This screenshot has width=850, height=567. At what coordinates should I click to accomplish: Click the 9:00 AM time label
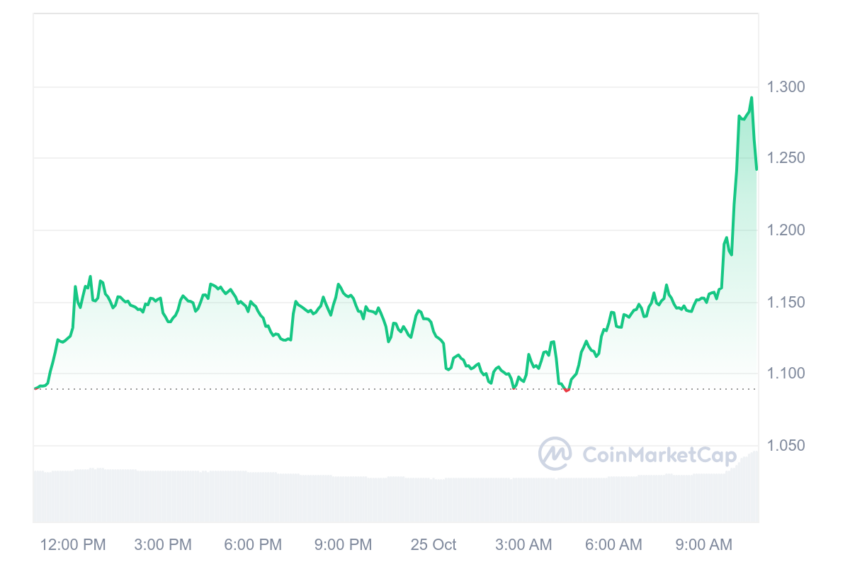704,544
